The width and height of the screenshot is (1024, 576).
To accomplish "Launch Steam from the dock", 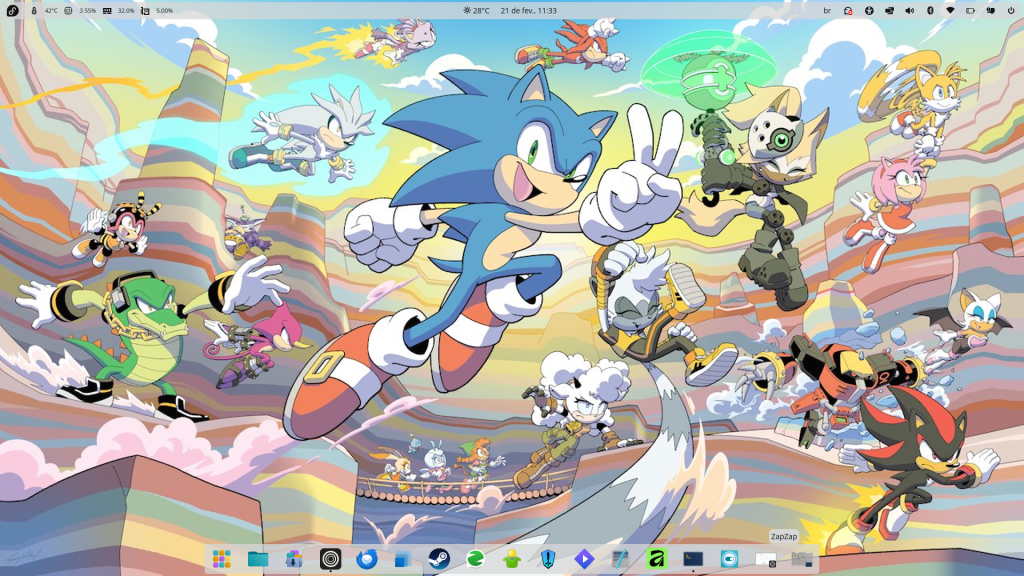I will pyautogui.click(x=439, y=559).
